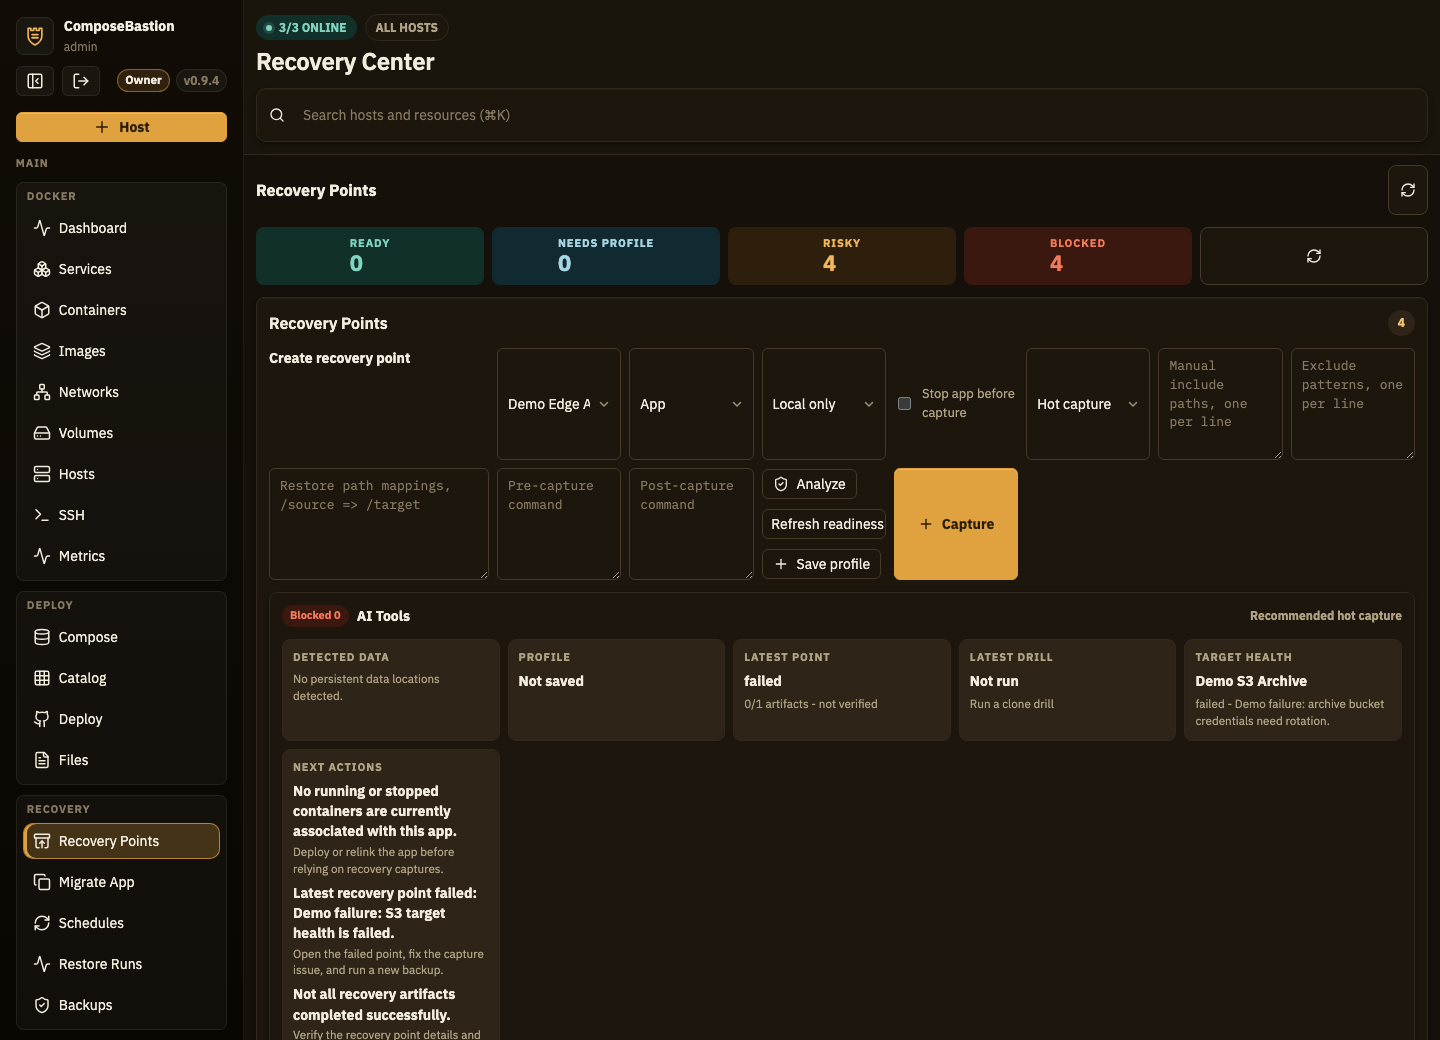Open the Dashboard page

click(121, 228)
